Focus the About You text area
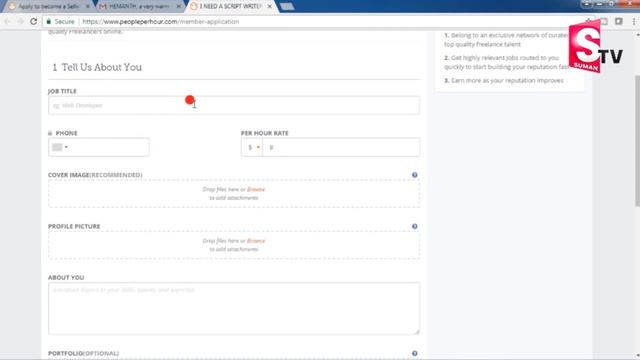Viewport: 640px width, 360px height. click(234, 309)
